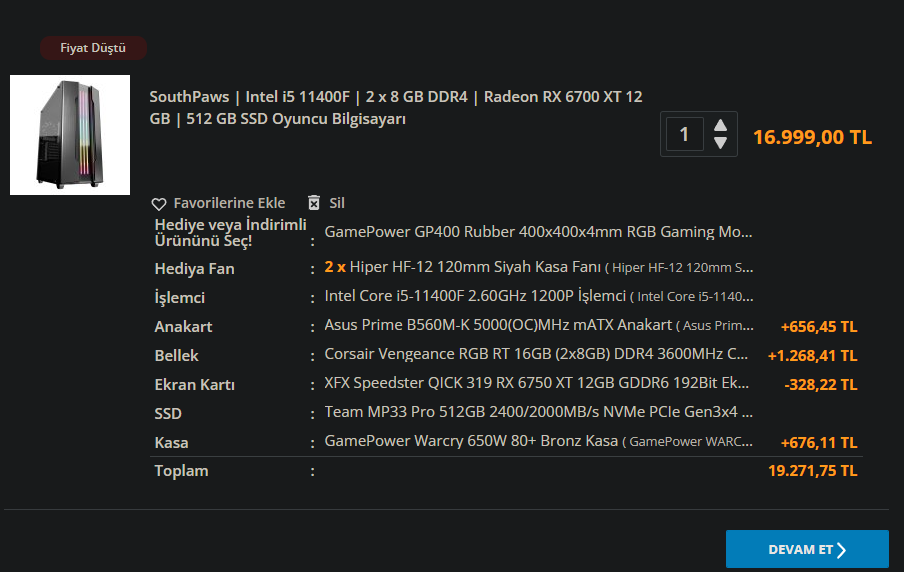Click the Anakart row label
Viewport: 904px width, 572px height.
coord(183,327)
